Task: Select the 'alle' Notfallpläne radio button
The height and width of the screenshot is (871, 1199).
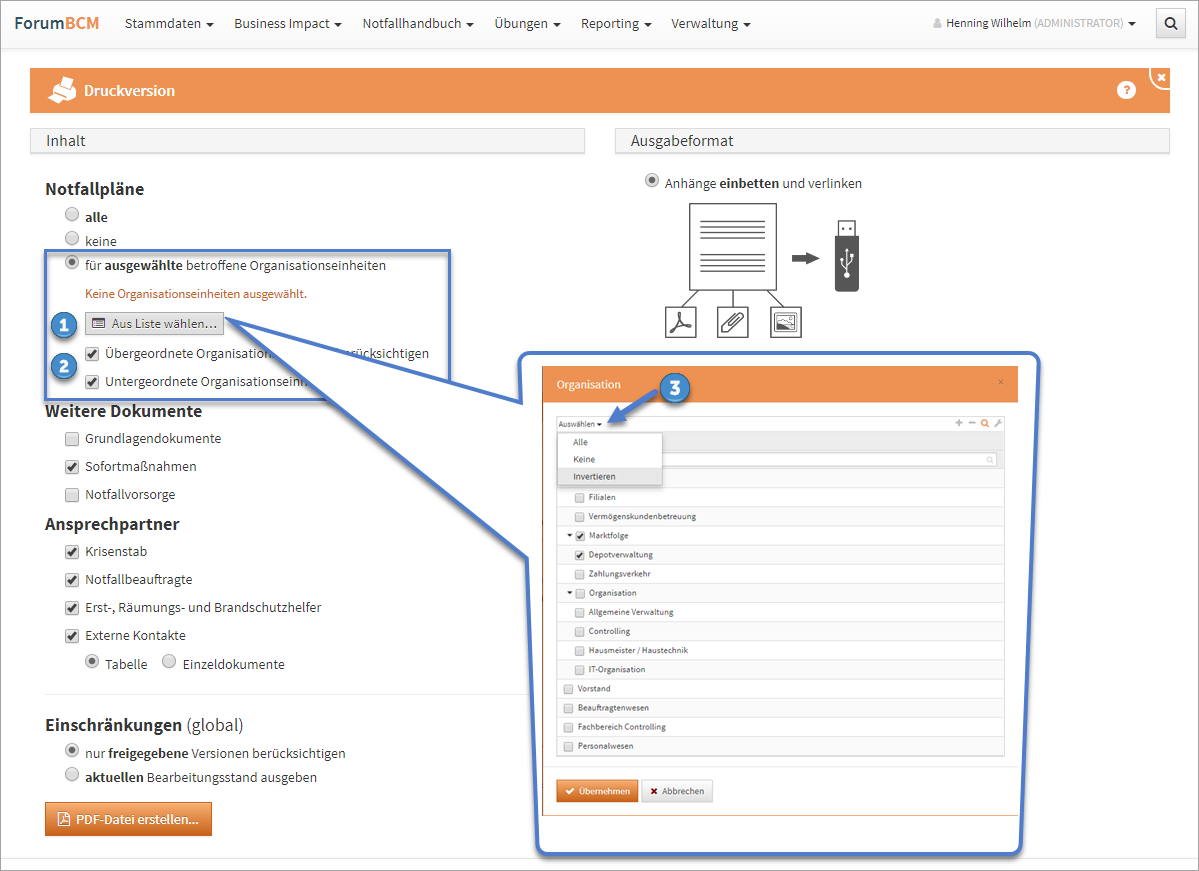Action: coord(72,215)
